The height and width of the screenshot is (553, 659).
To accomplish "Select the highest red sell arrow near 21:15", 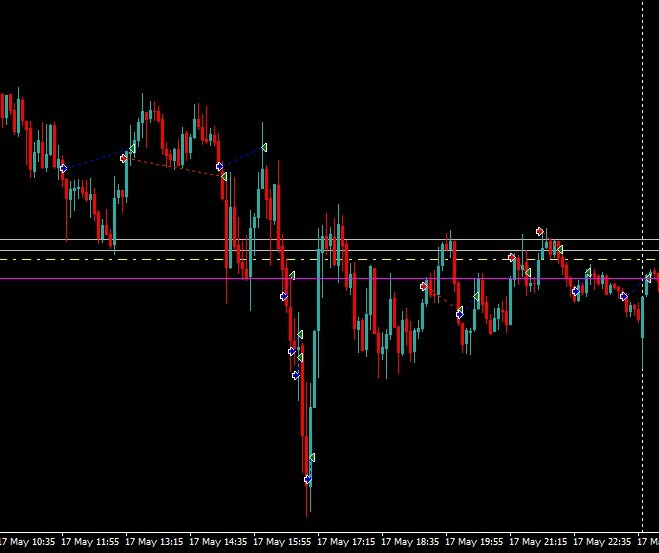I will [540, 231].
